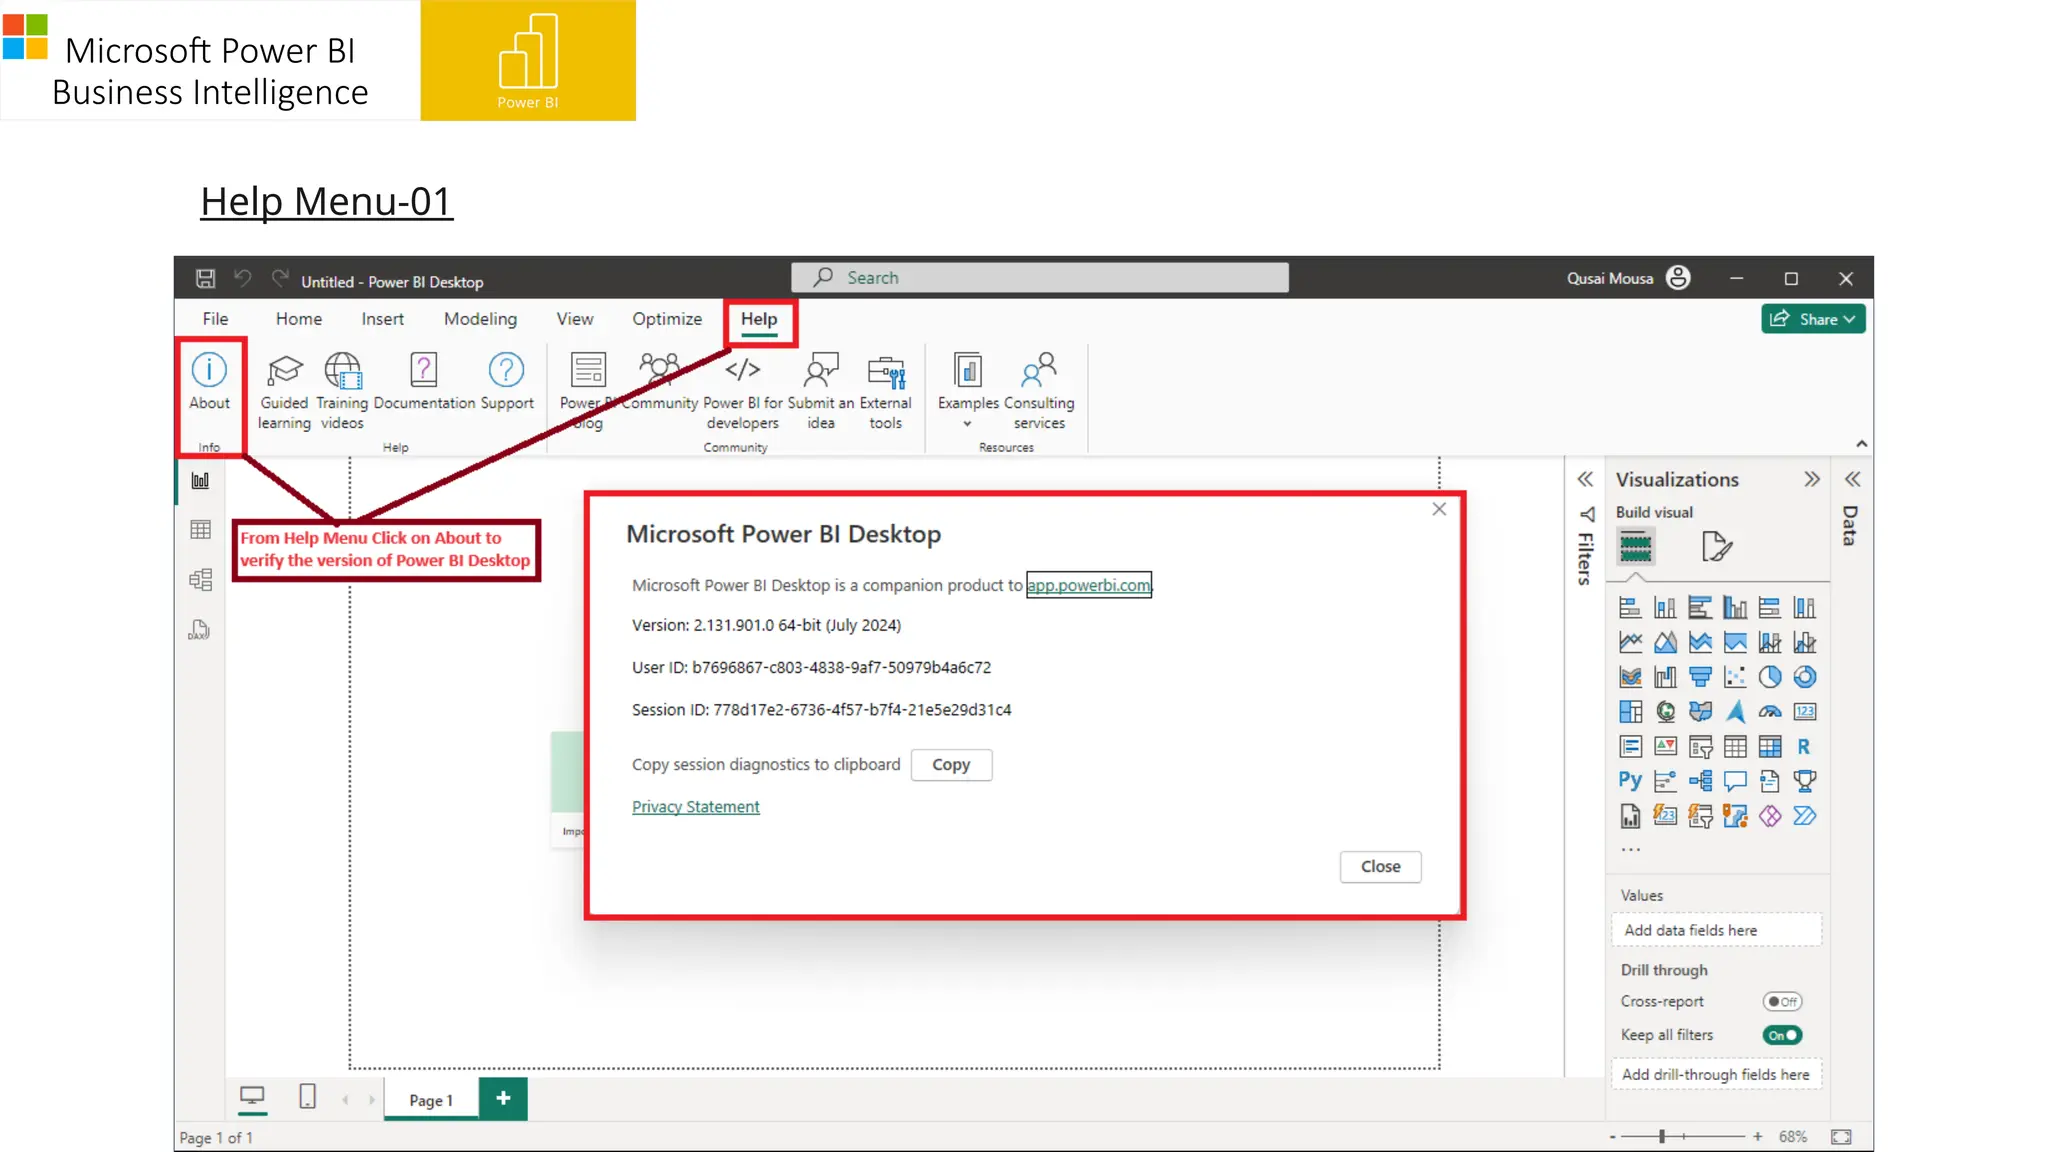
Task: Select the Power Automate visual
Action: (x=1805, y=816)
